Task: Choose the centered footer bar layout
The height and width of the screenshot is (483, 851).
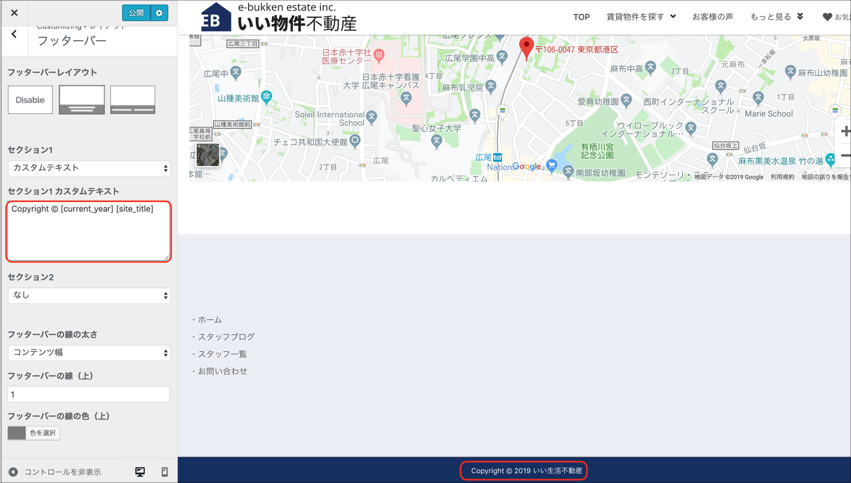Action: click(82, 100)
